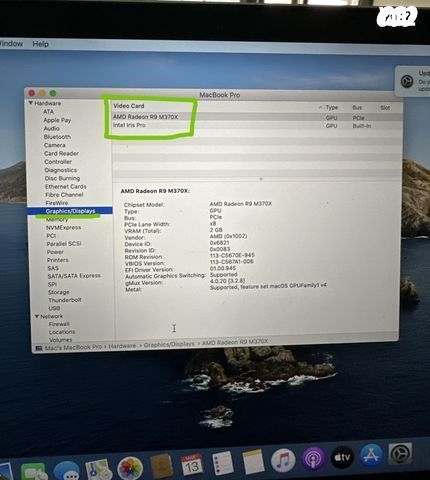Open Podcasts from the Dock
The height and width of the screenshot is (480, 430).
click(x=313, y=458)
